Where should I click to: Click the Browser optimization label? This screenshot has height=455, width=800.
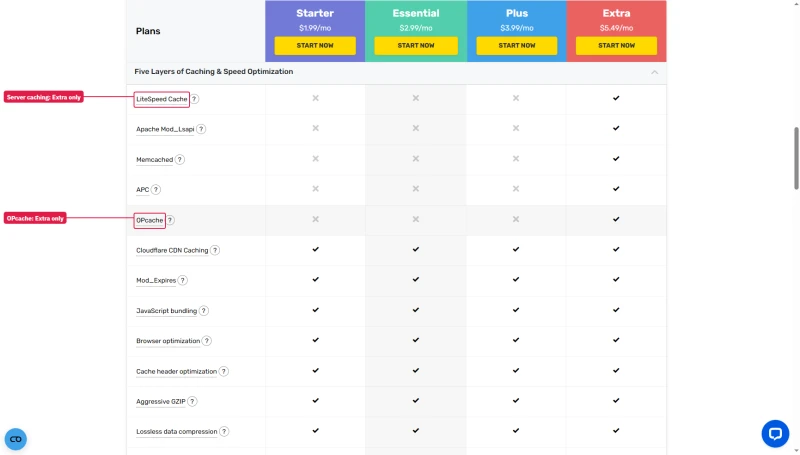tap(168, 341)
